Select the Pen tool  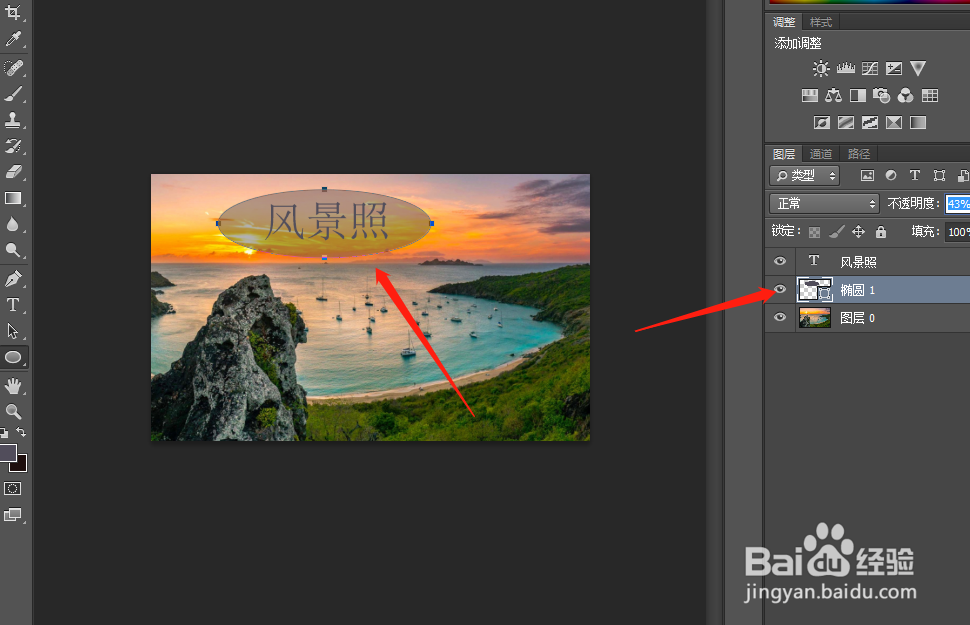pos(13,278)
